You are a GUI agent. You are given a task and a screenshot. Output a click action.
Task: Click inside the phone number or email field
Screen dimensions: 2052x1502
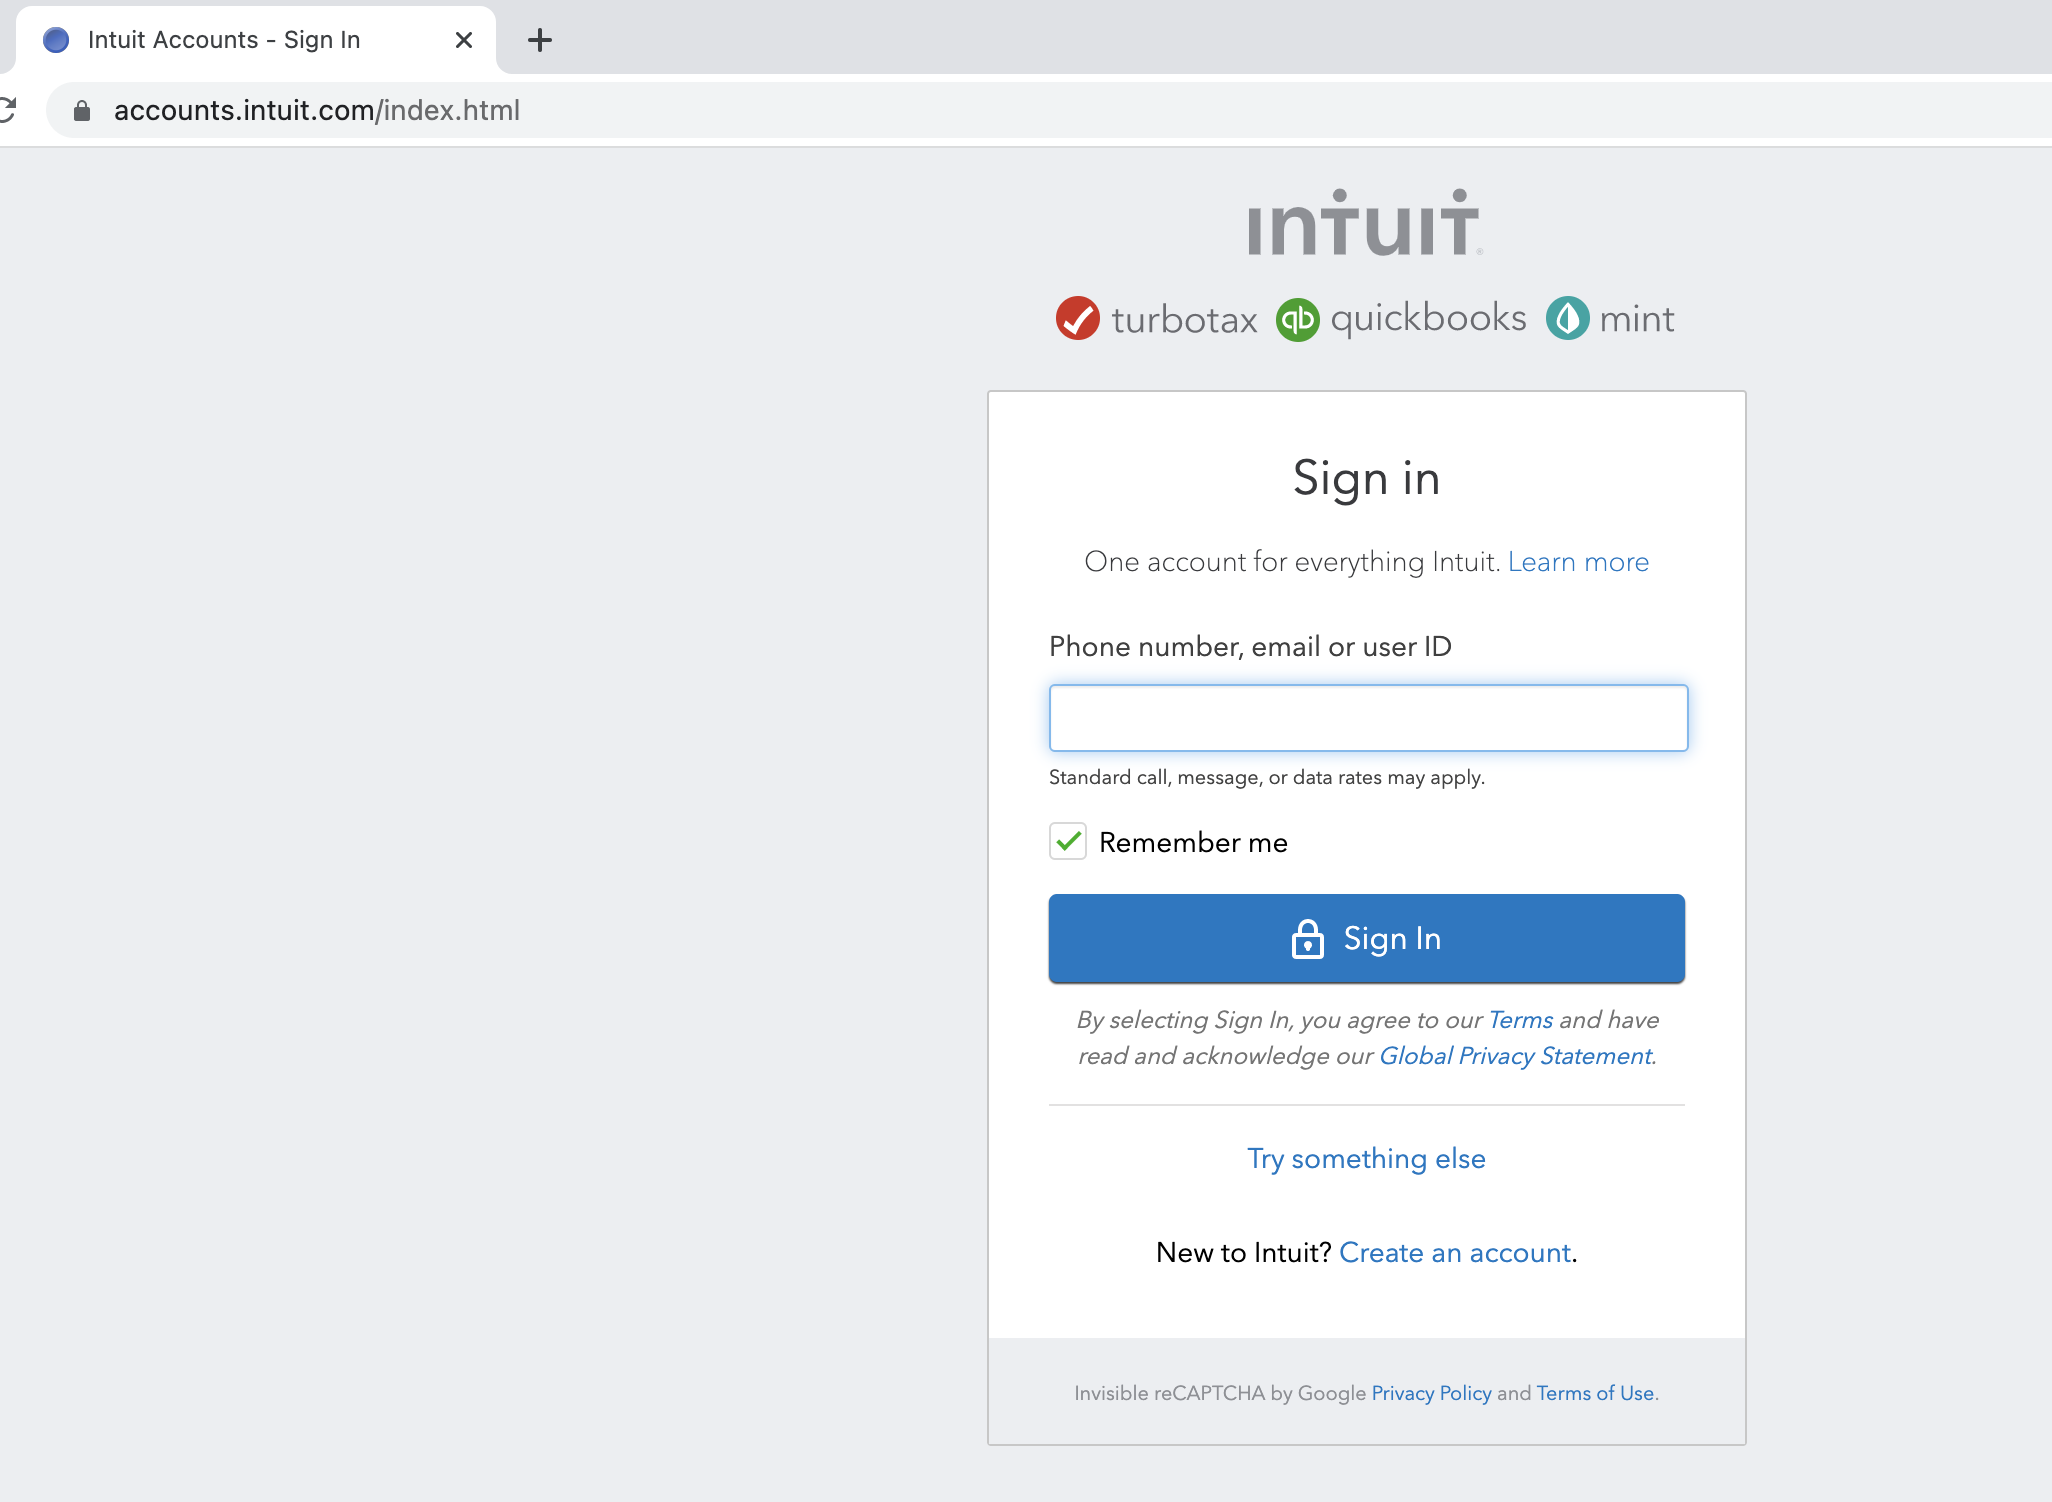pos(1366,717)
